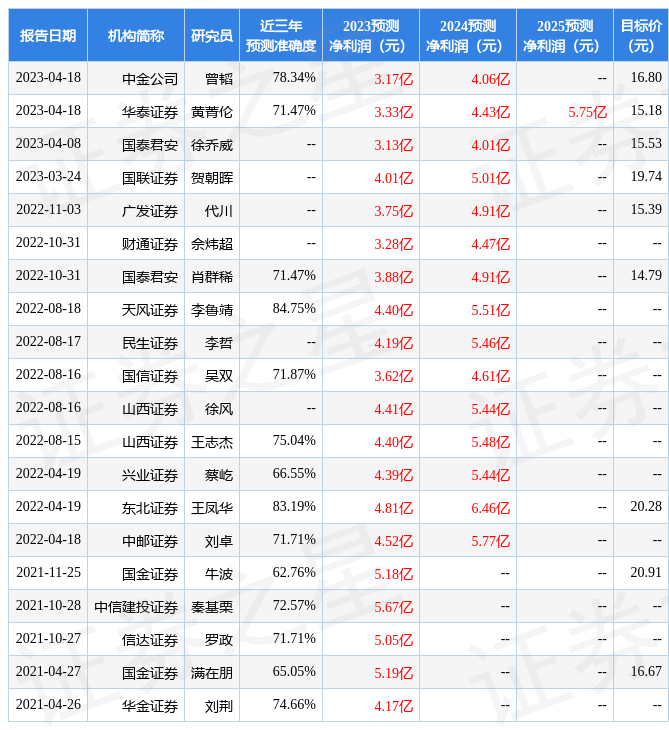Click target price 15.18

coord(646,110)
